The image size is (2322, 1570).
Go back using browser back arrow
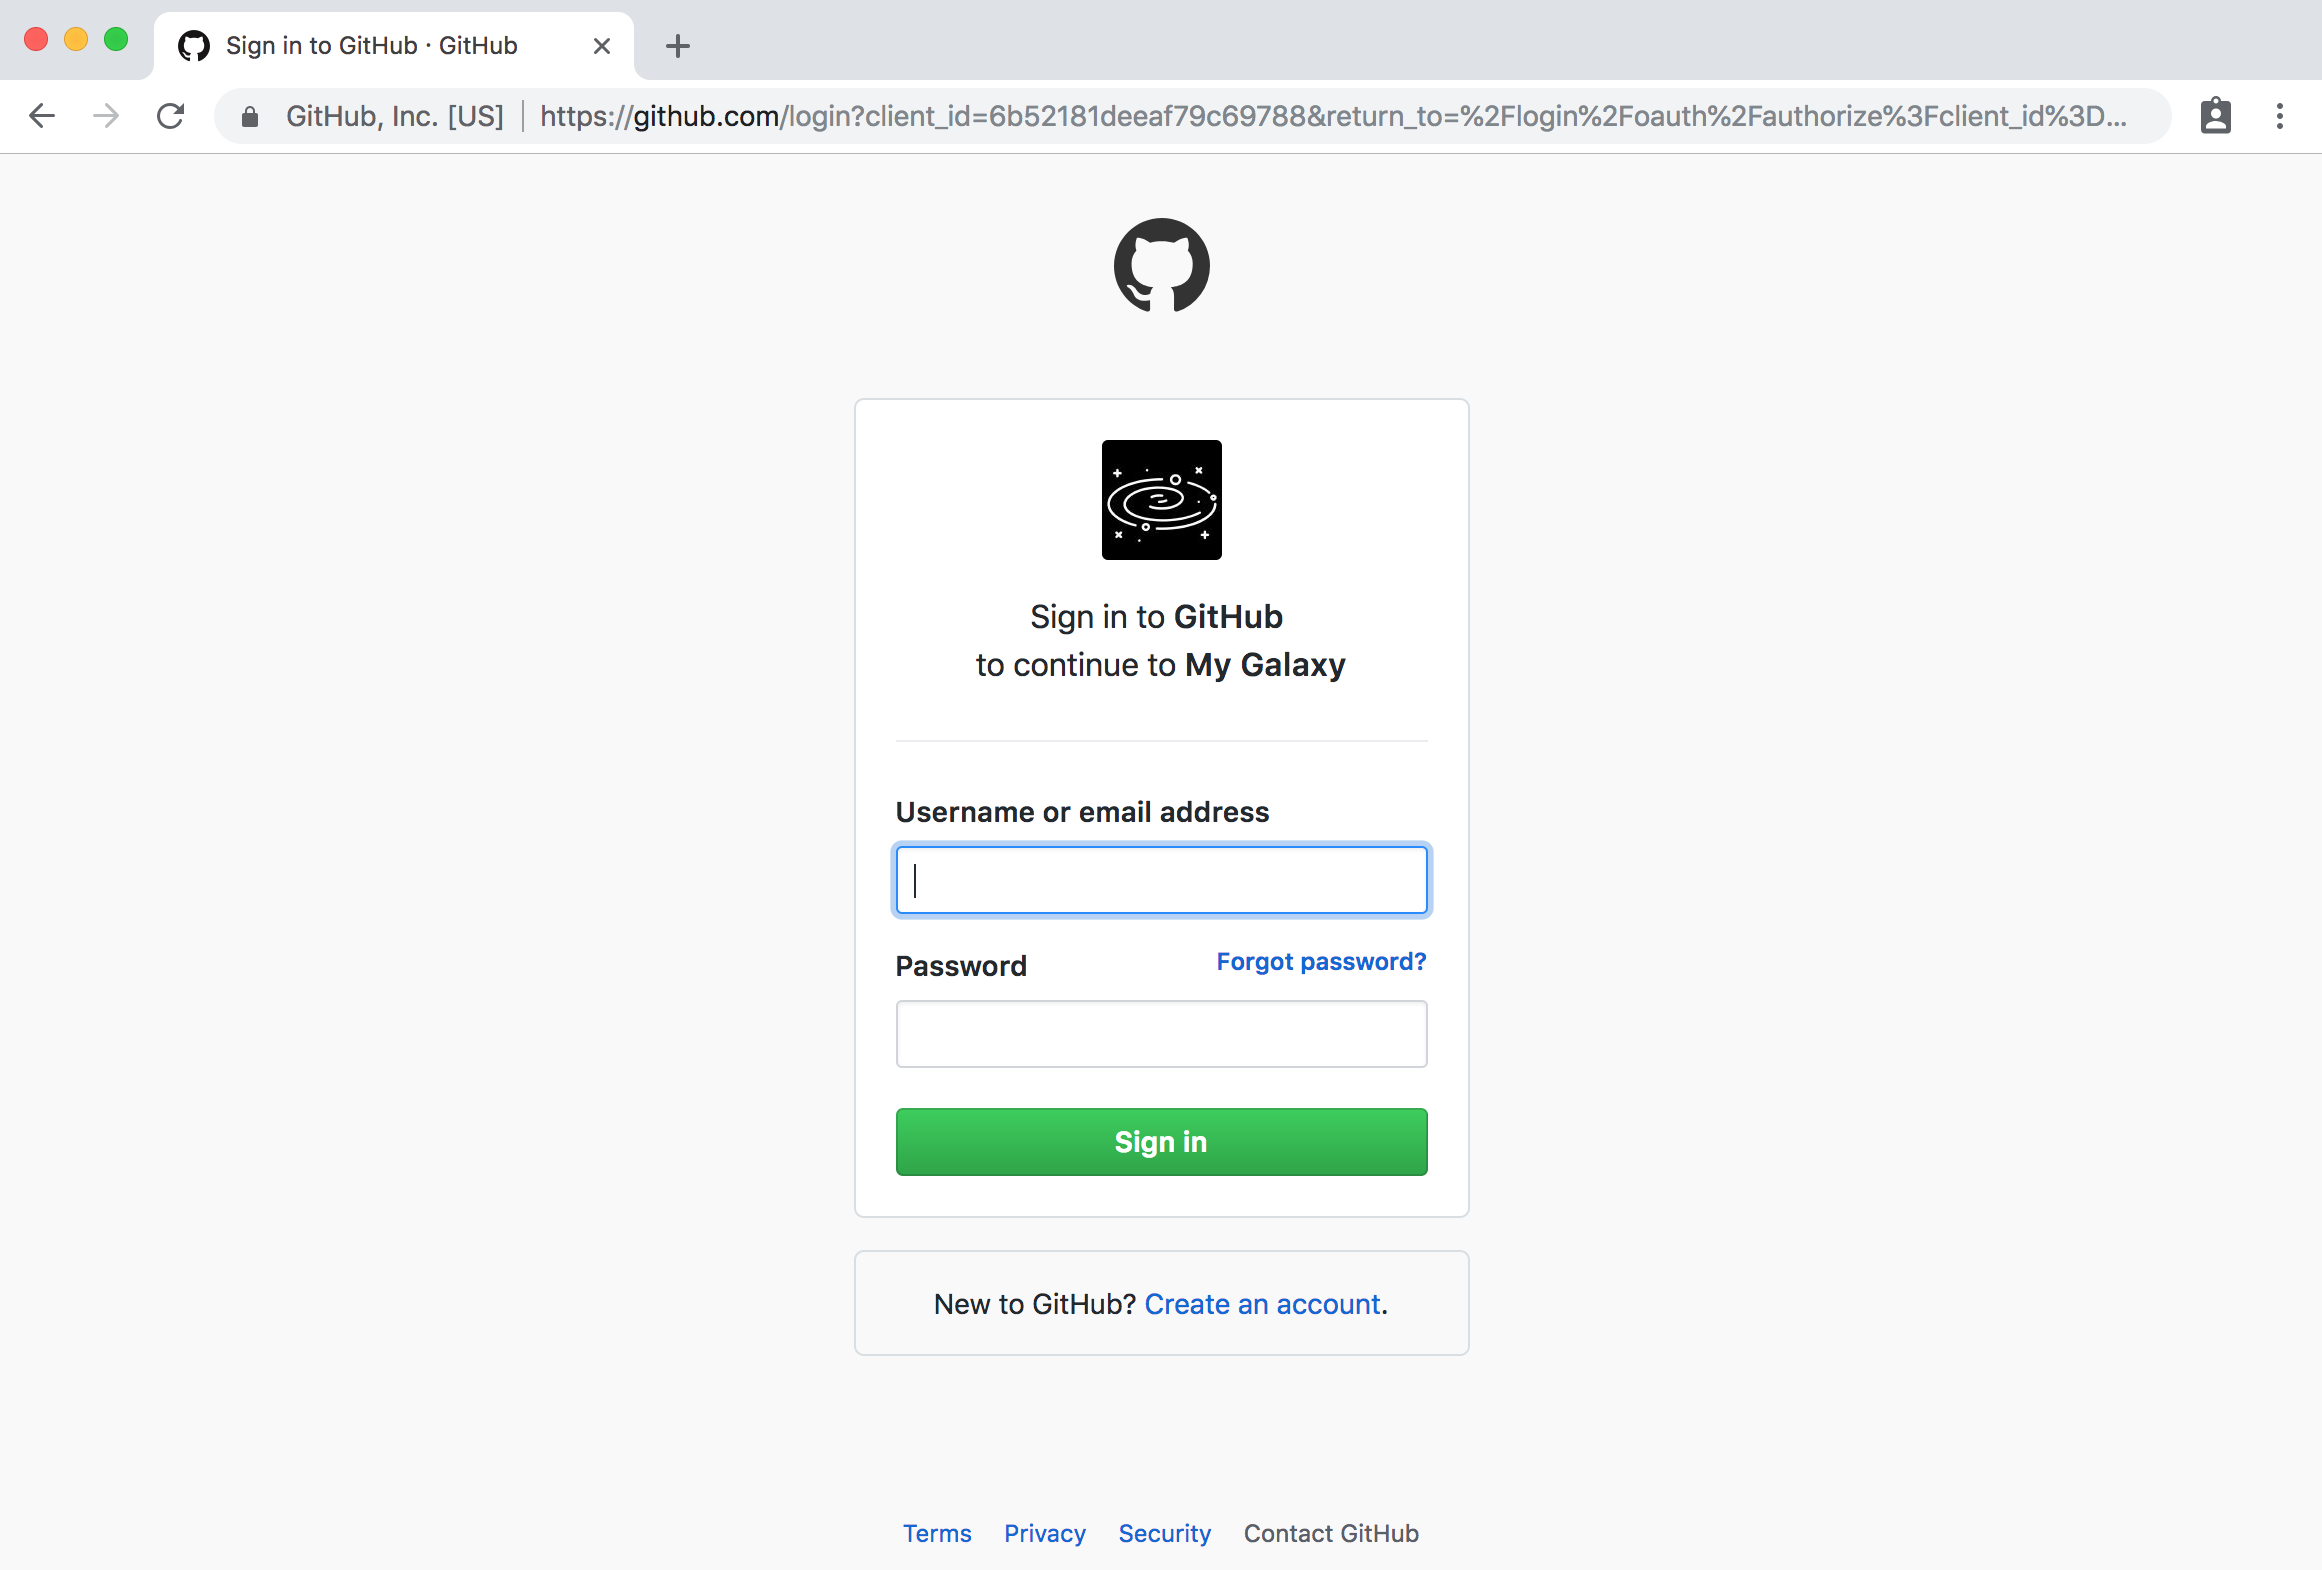tap(42, 116)
